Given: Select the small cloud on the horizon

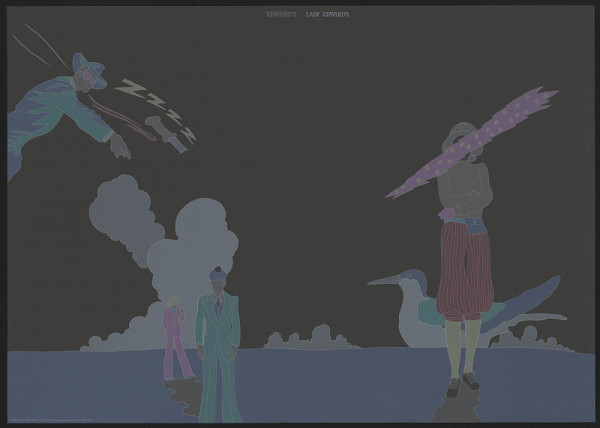Looking at the screenshot, I should pyautogui.click(x=313, y=338).
